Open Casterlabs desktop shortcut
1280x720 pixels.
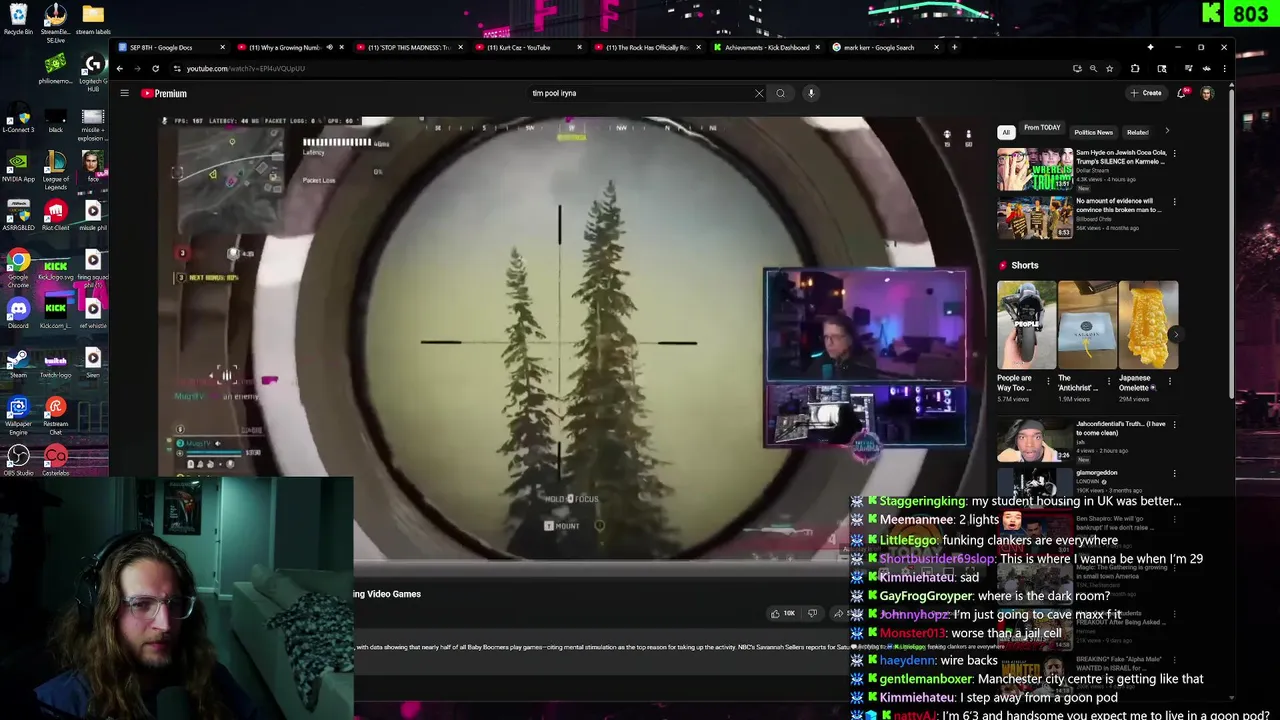coord(56,460)
